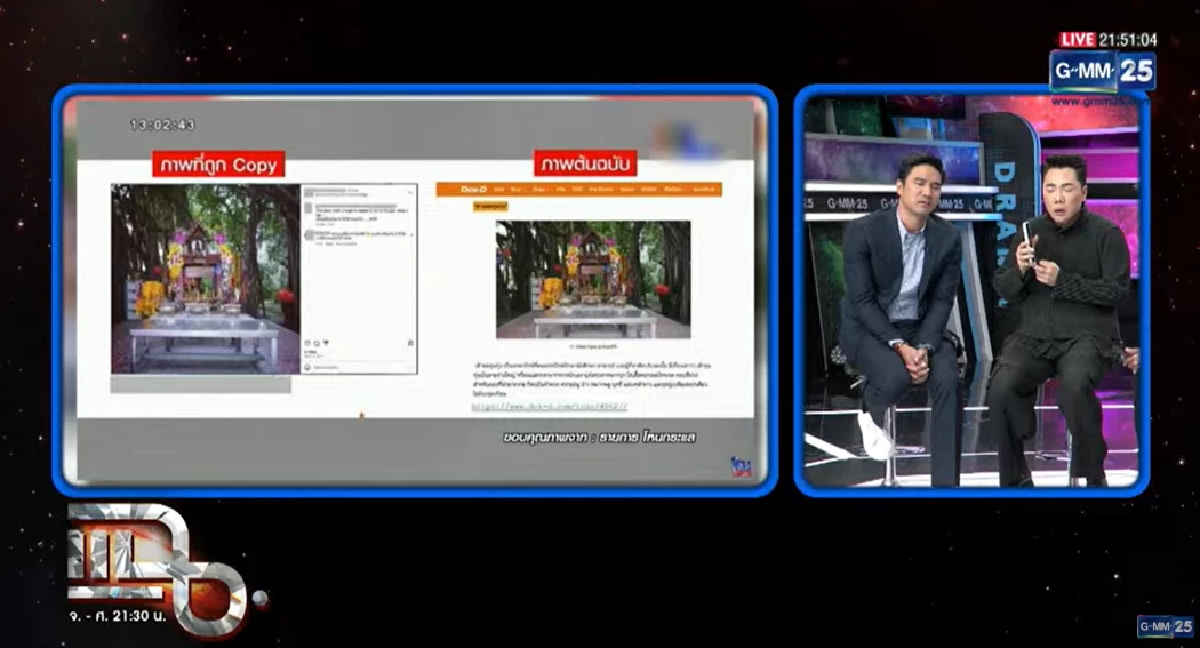1200x648 pixels.
Task: Click the small program logo inside the slide's grey footer
Action: pyautogui.click(x=741, y=466)
